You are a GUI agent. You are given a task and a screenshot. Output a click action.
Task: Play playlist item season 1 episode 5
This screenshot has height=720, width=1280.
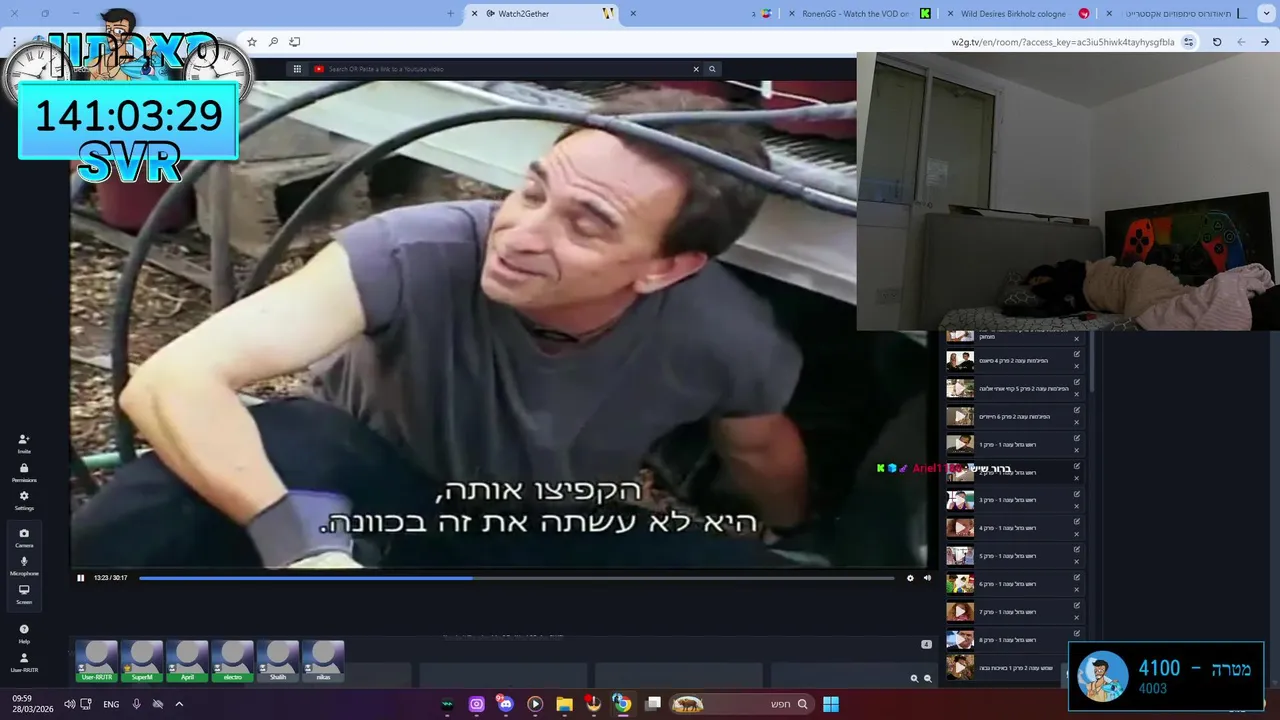pos(960,556)
